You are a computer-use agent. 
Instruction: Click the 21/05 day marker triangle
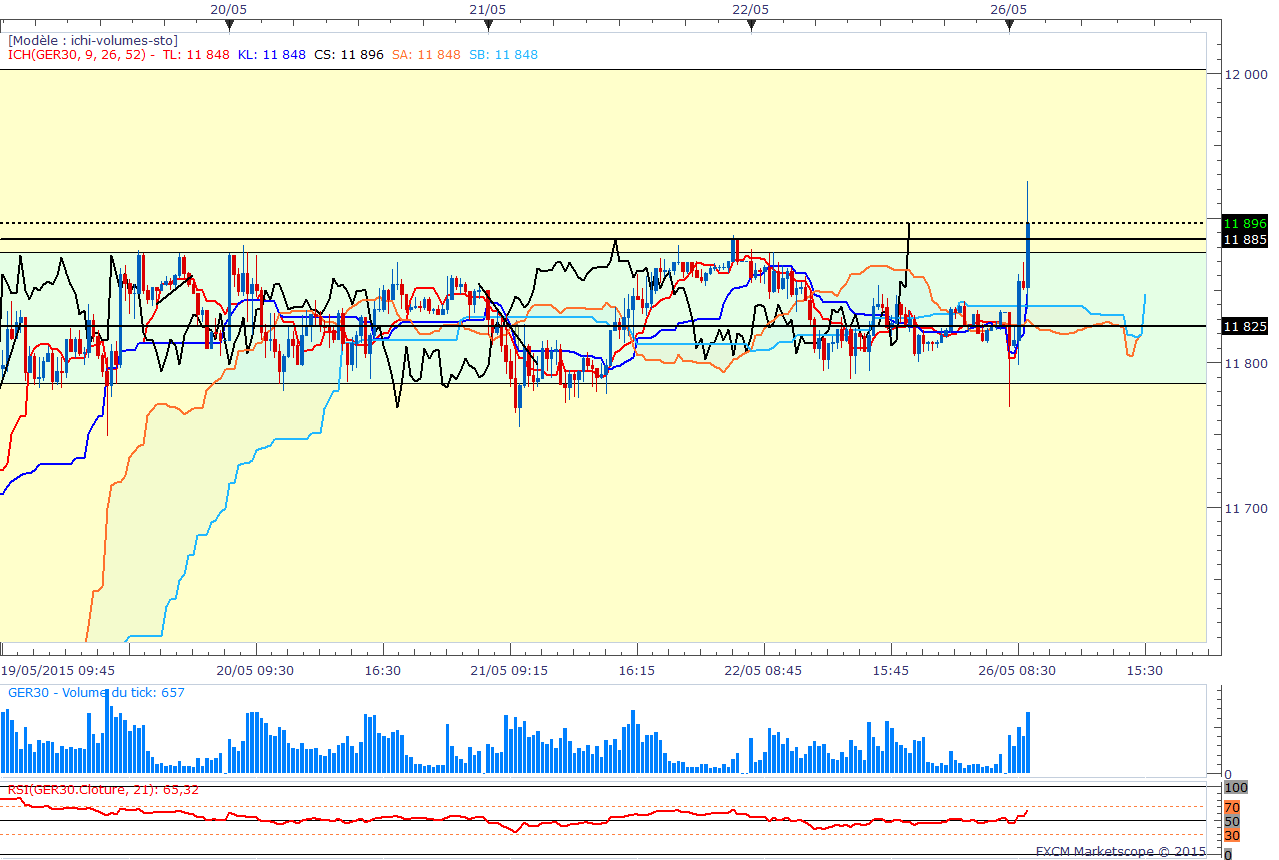(488, 24)
